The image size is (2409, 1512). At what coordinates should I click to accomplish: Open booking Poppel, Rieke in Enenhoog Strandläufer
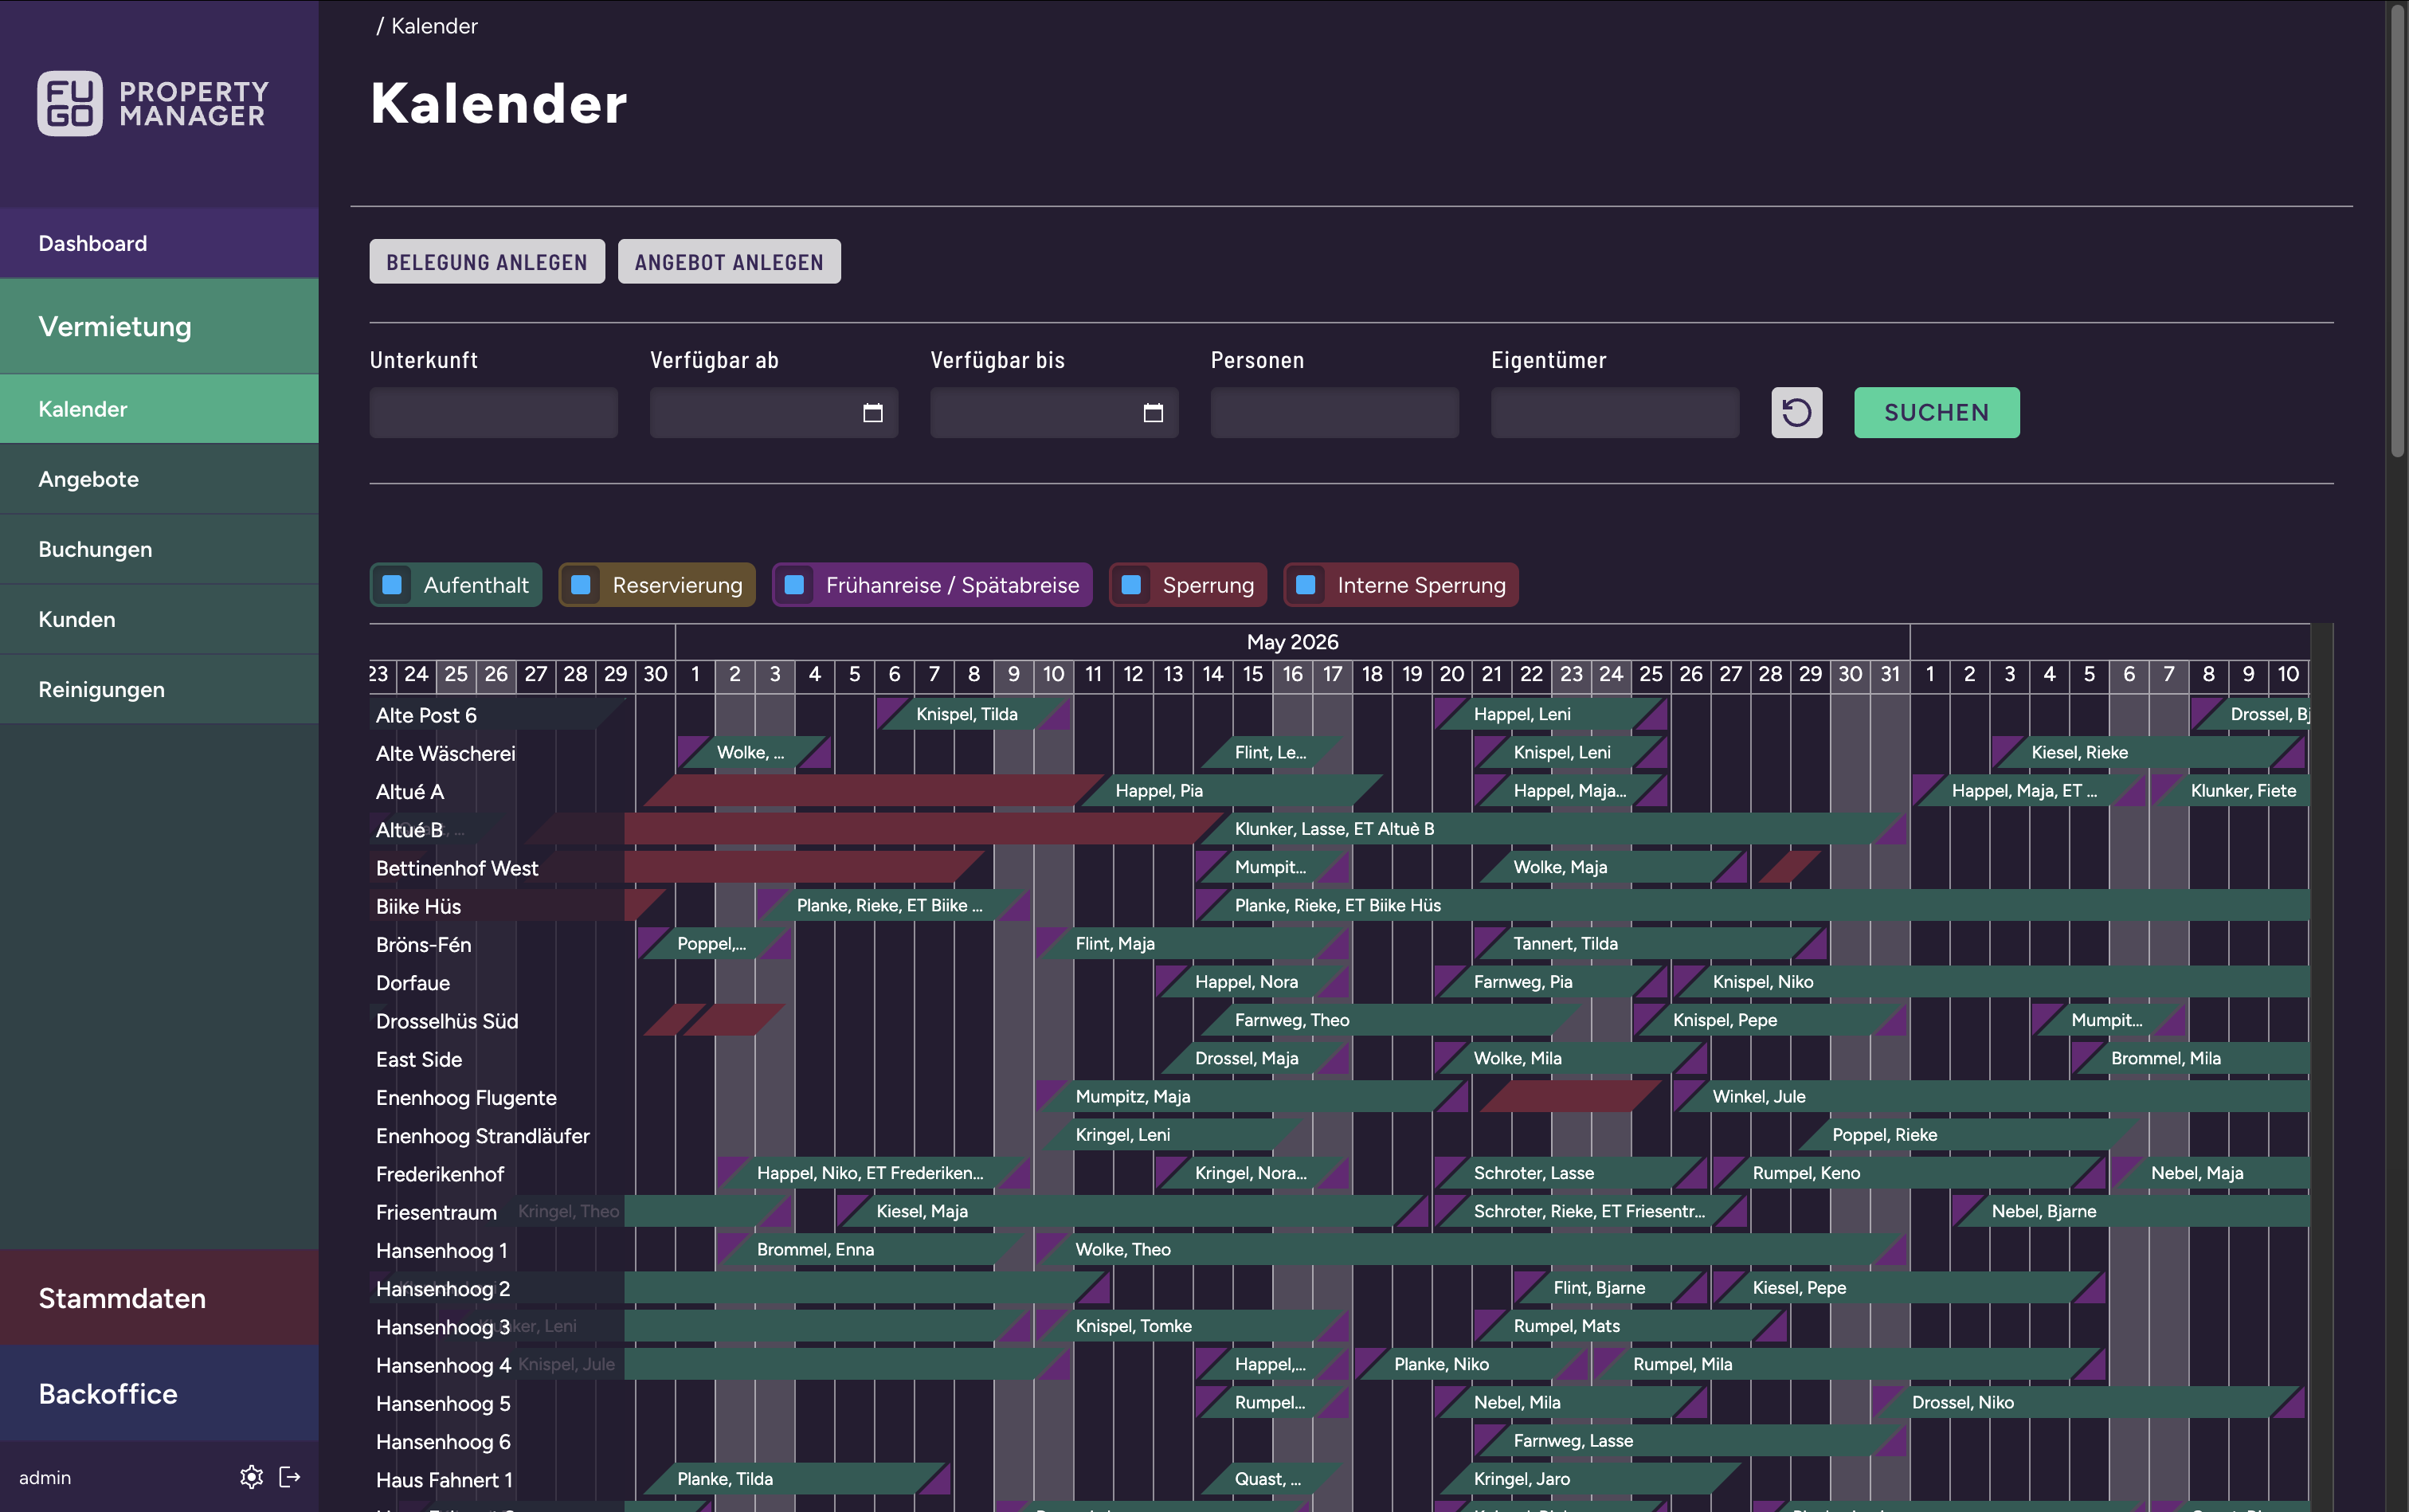pyautogui.click(x=1968, y=1135)
